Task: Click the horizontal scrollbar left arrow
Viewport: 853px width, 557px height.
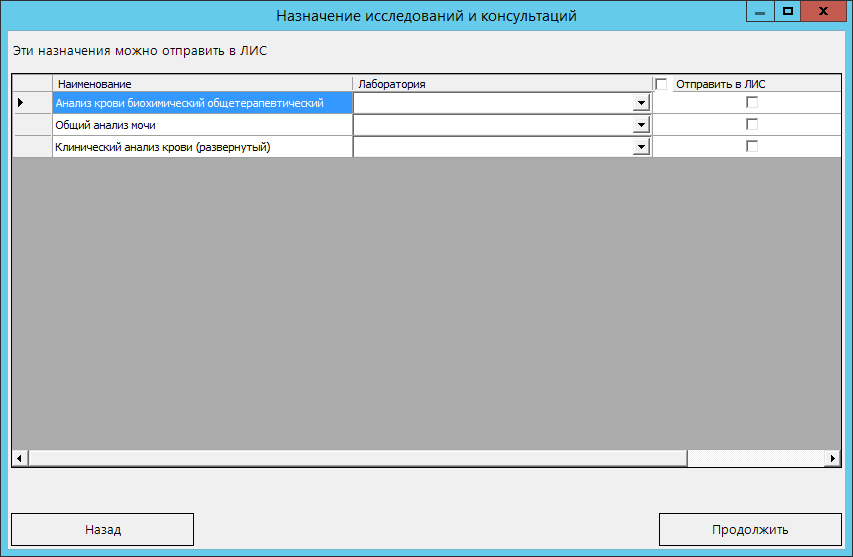Action: [20, 458]
